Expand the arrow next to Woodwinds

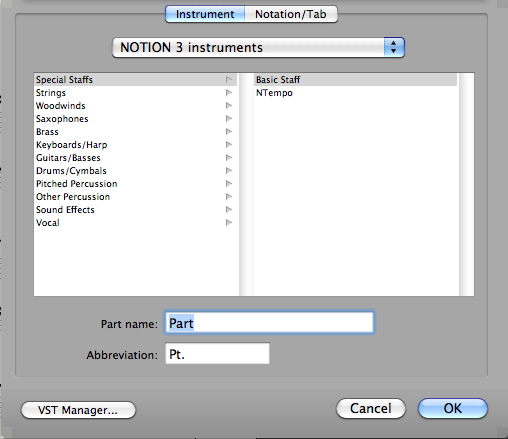tap(229, 106)
